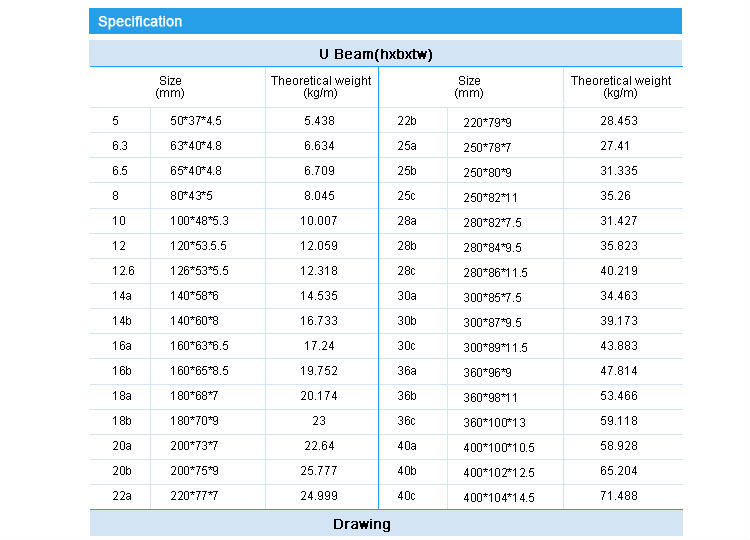Click the Specification section header
This screenshot has height=540, width=750.
(x=140, y=21)
